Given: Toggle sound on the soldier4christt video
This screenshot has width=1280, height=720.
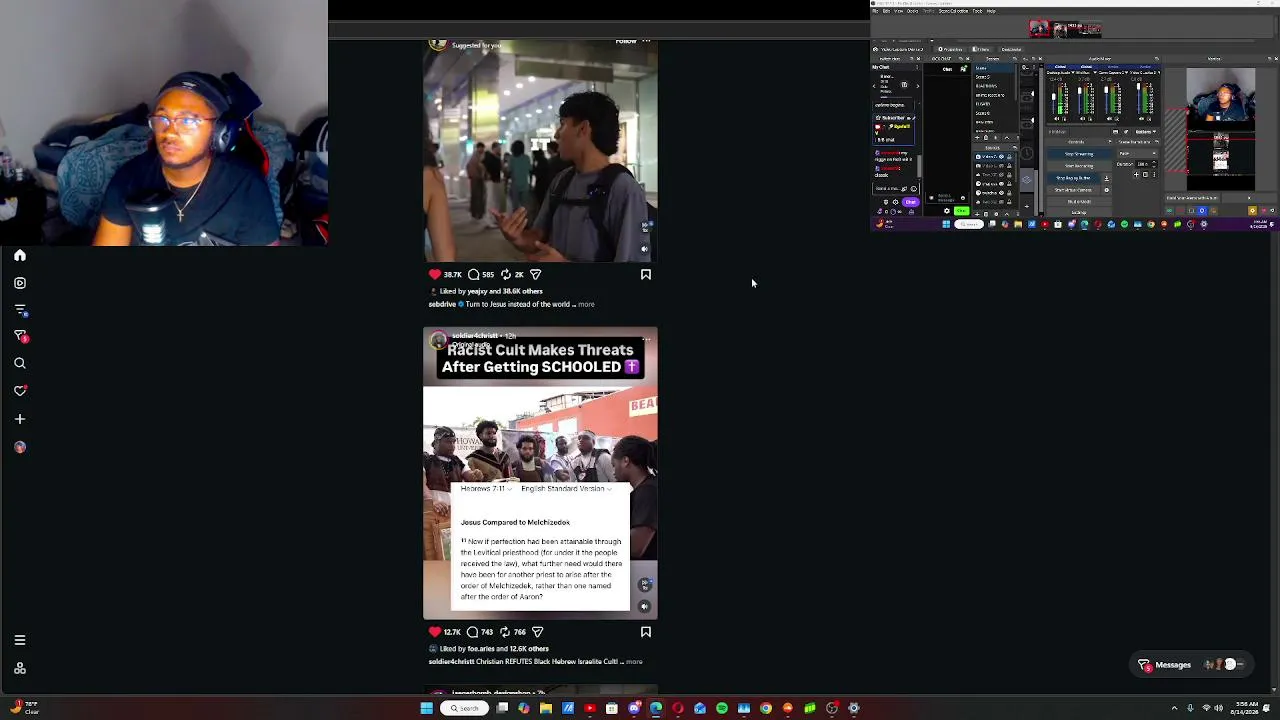Looking at the screenshot, I should [645, 606].
